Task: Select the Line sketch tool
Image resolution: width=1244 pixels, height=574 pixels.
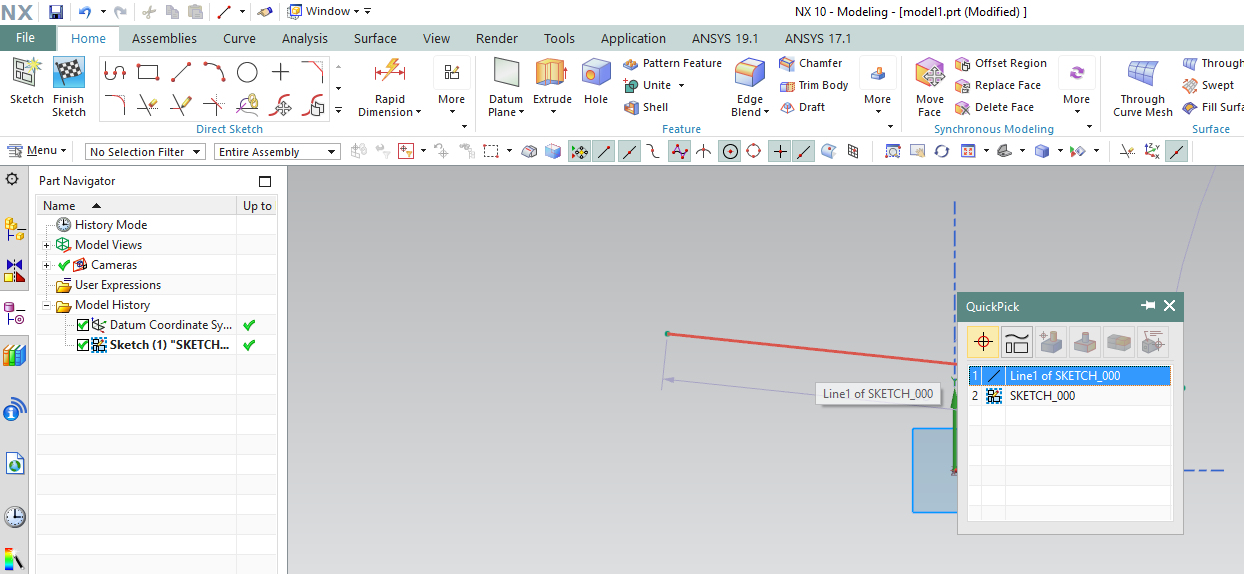Action: tap(181, 72)
